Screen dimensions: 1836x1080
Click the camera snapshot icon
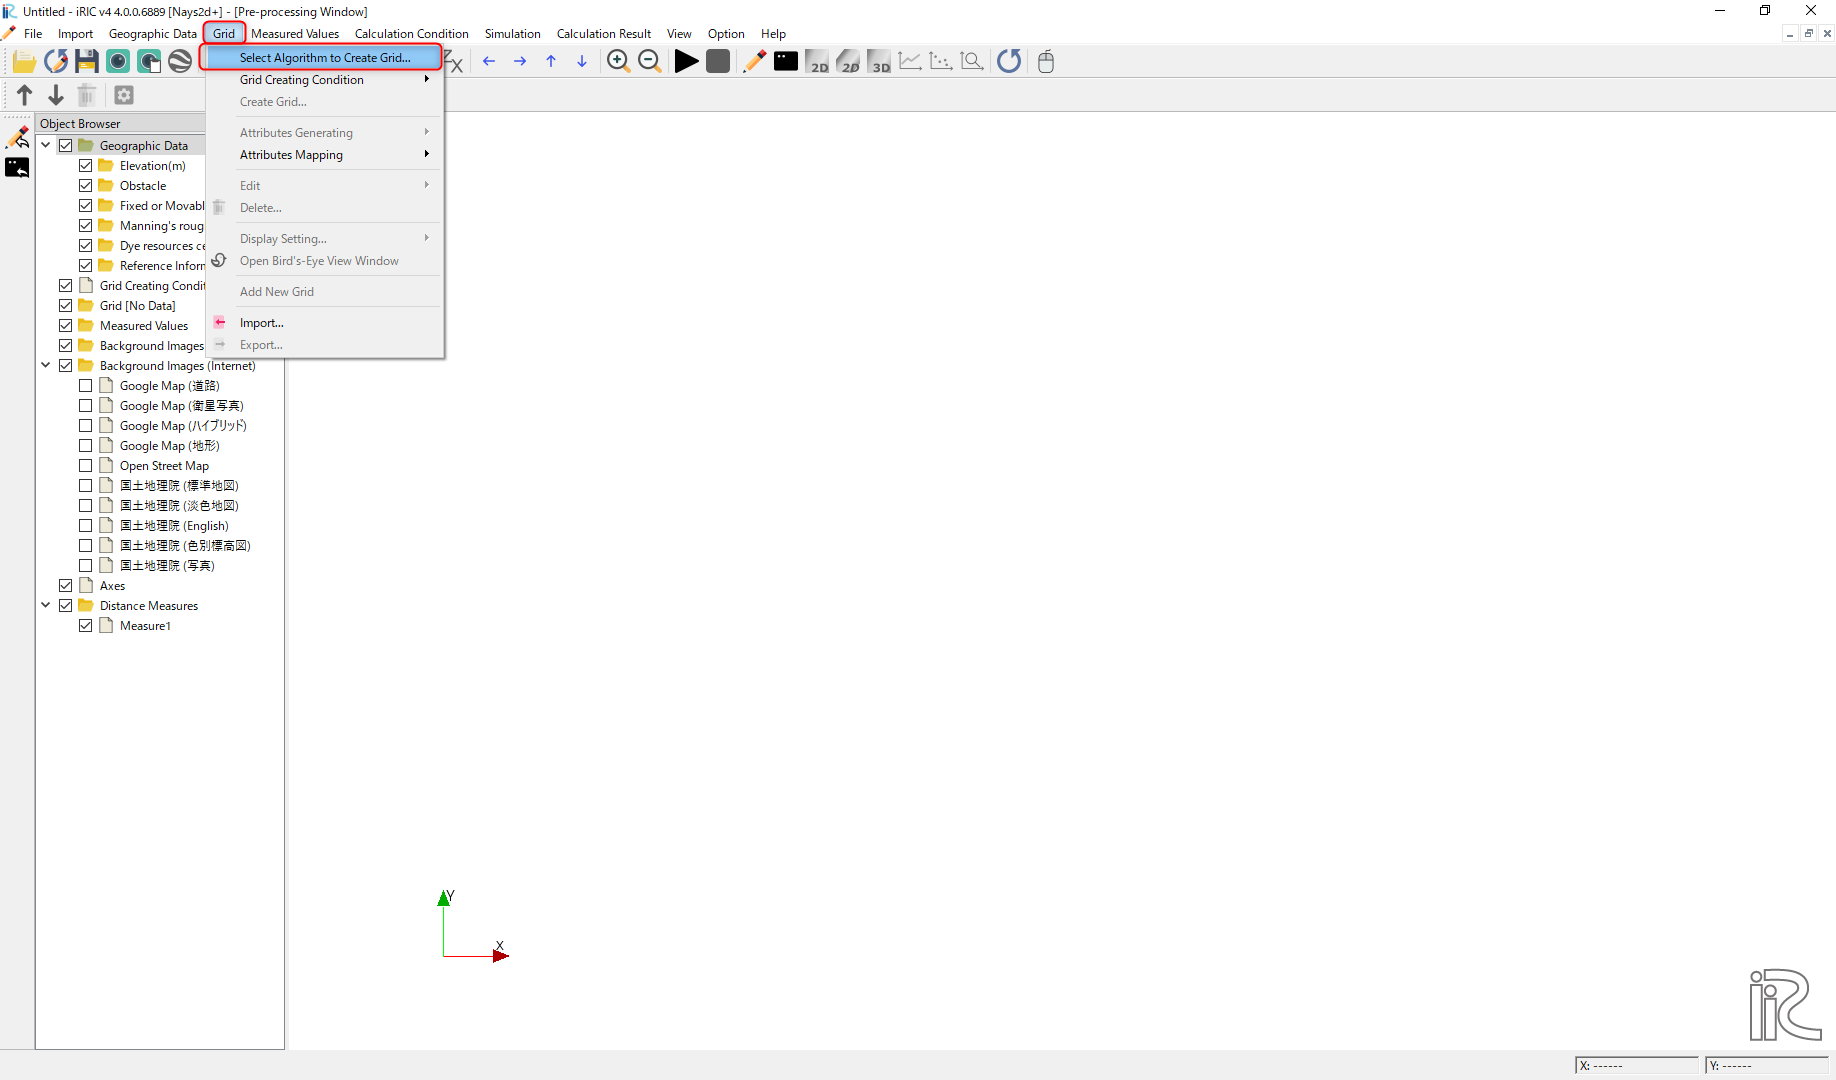click(x=118, y=62)
